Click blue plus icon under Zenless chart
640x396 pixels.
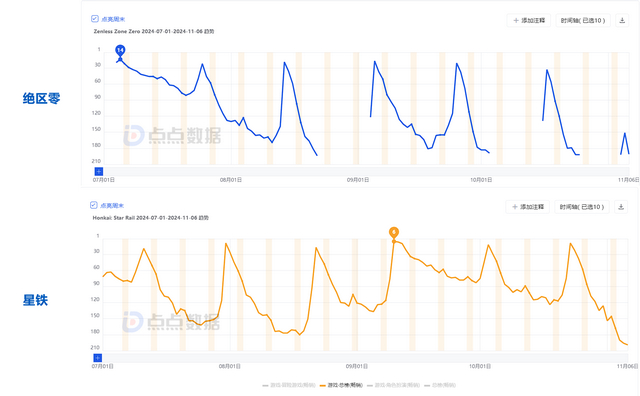coord(99,171)
